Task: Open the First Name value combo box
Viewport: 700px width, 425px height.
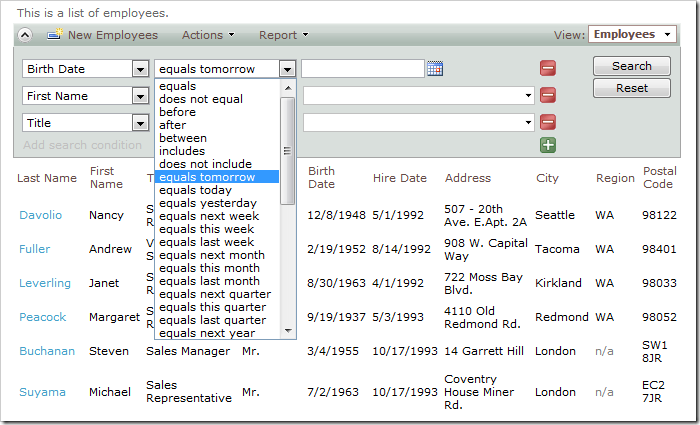Action: point(419,96)
